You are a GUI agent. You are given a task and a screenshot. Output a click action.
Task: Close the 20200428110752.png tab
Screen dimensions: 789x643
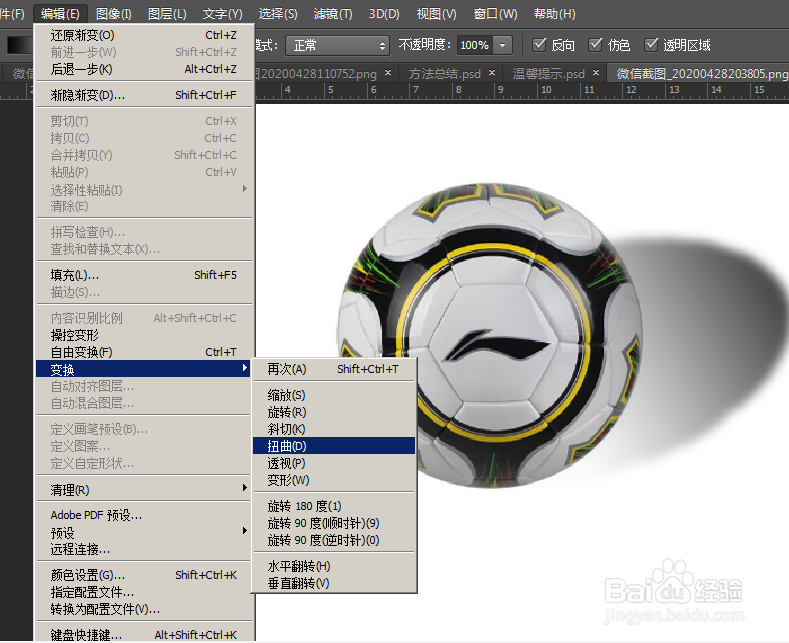(388, 73)
